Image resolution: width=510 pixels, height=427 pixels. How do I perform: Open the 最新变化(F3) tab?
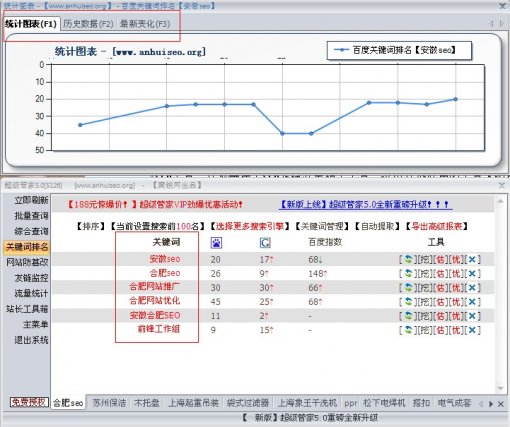point(145,24)
